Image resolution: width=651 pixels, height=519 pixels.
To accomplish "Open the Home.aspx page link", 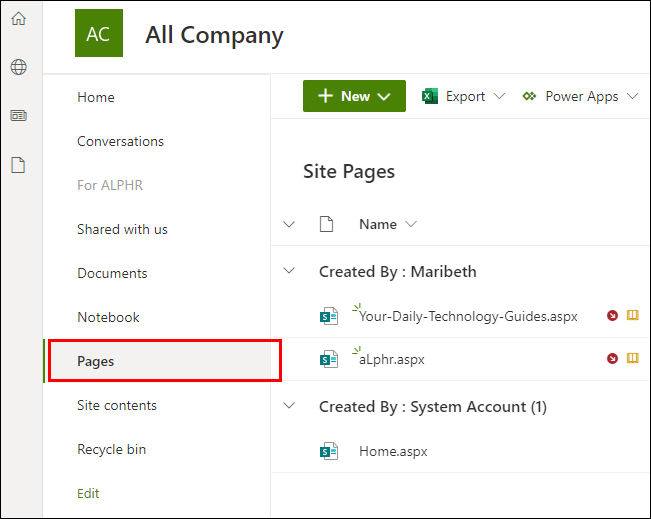I will coord(393,451).
